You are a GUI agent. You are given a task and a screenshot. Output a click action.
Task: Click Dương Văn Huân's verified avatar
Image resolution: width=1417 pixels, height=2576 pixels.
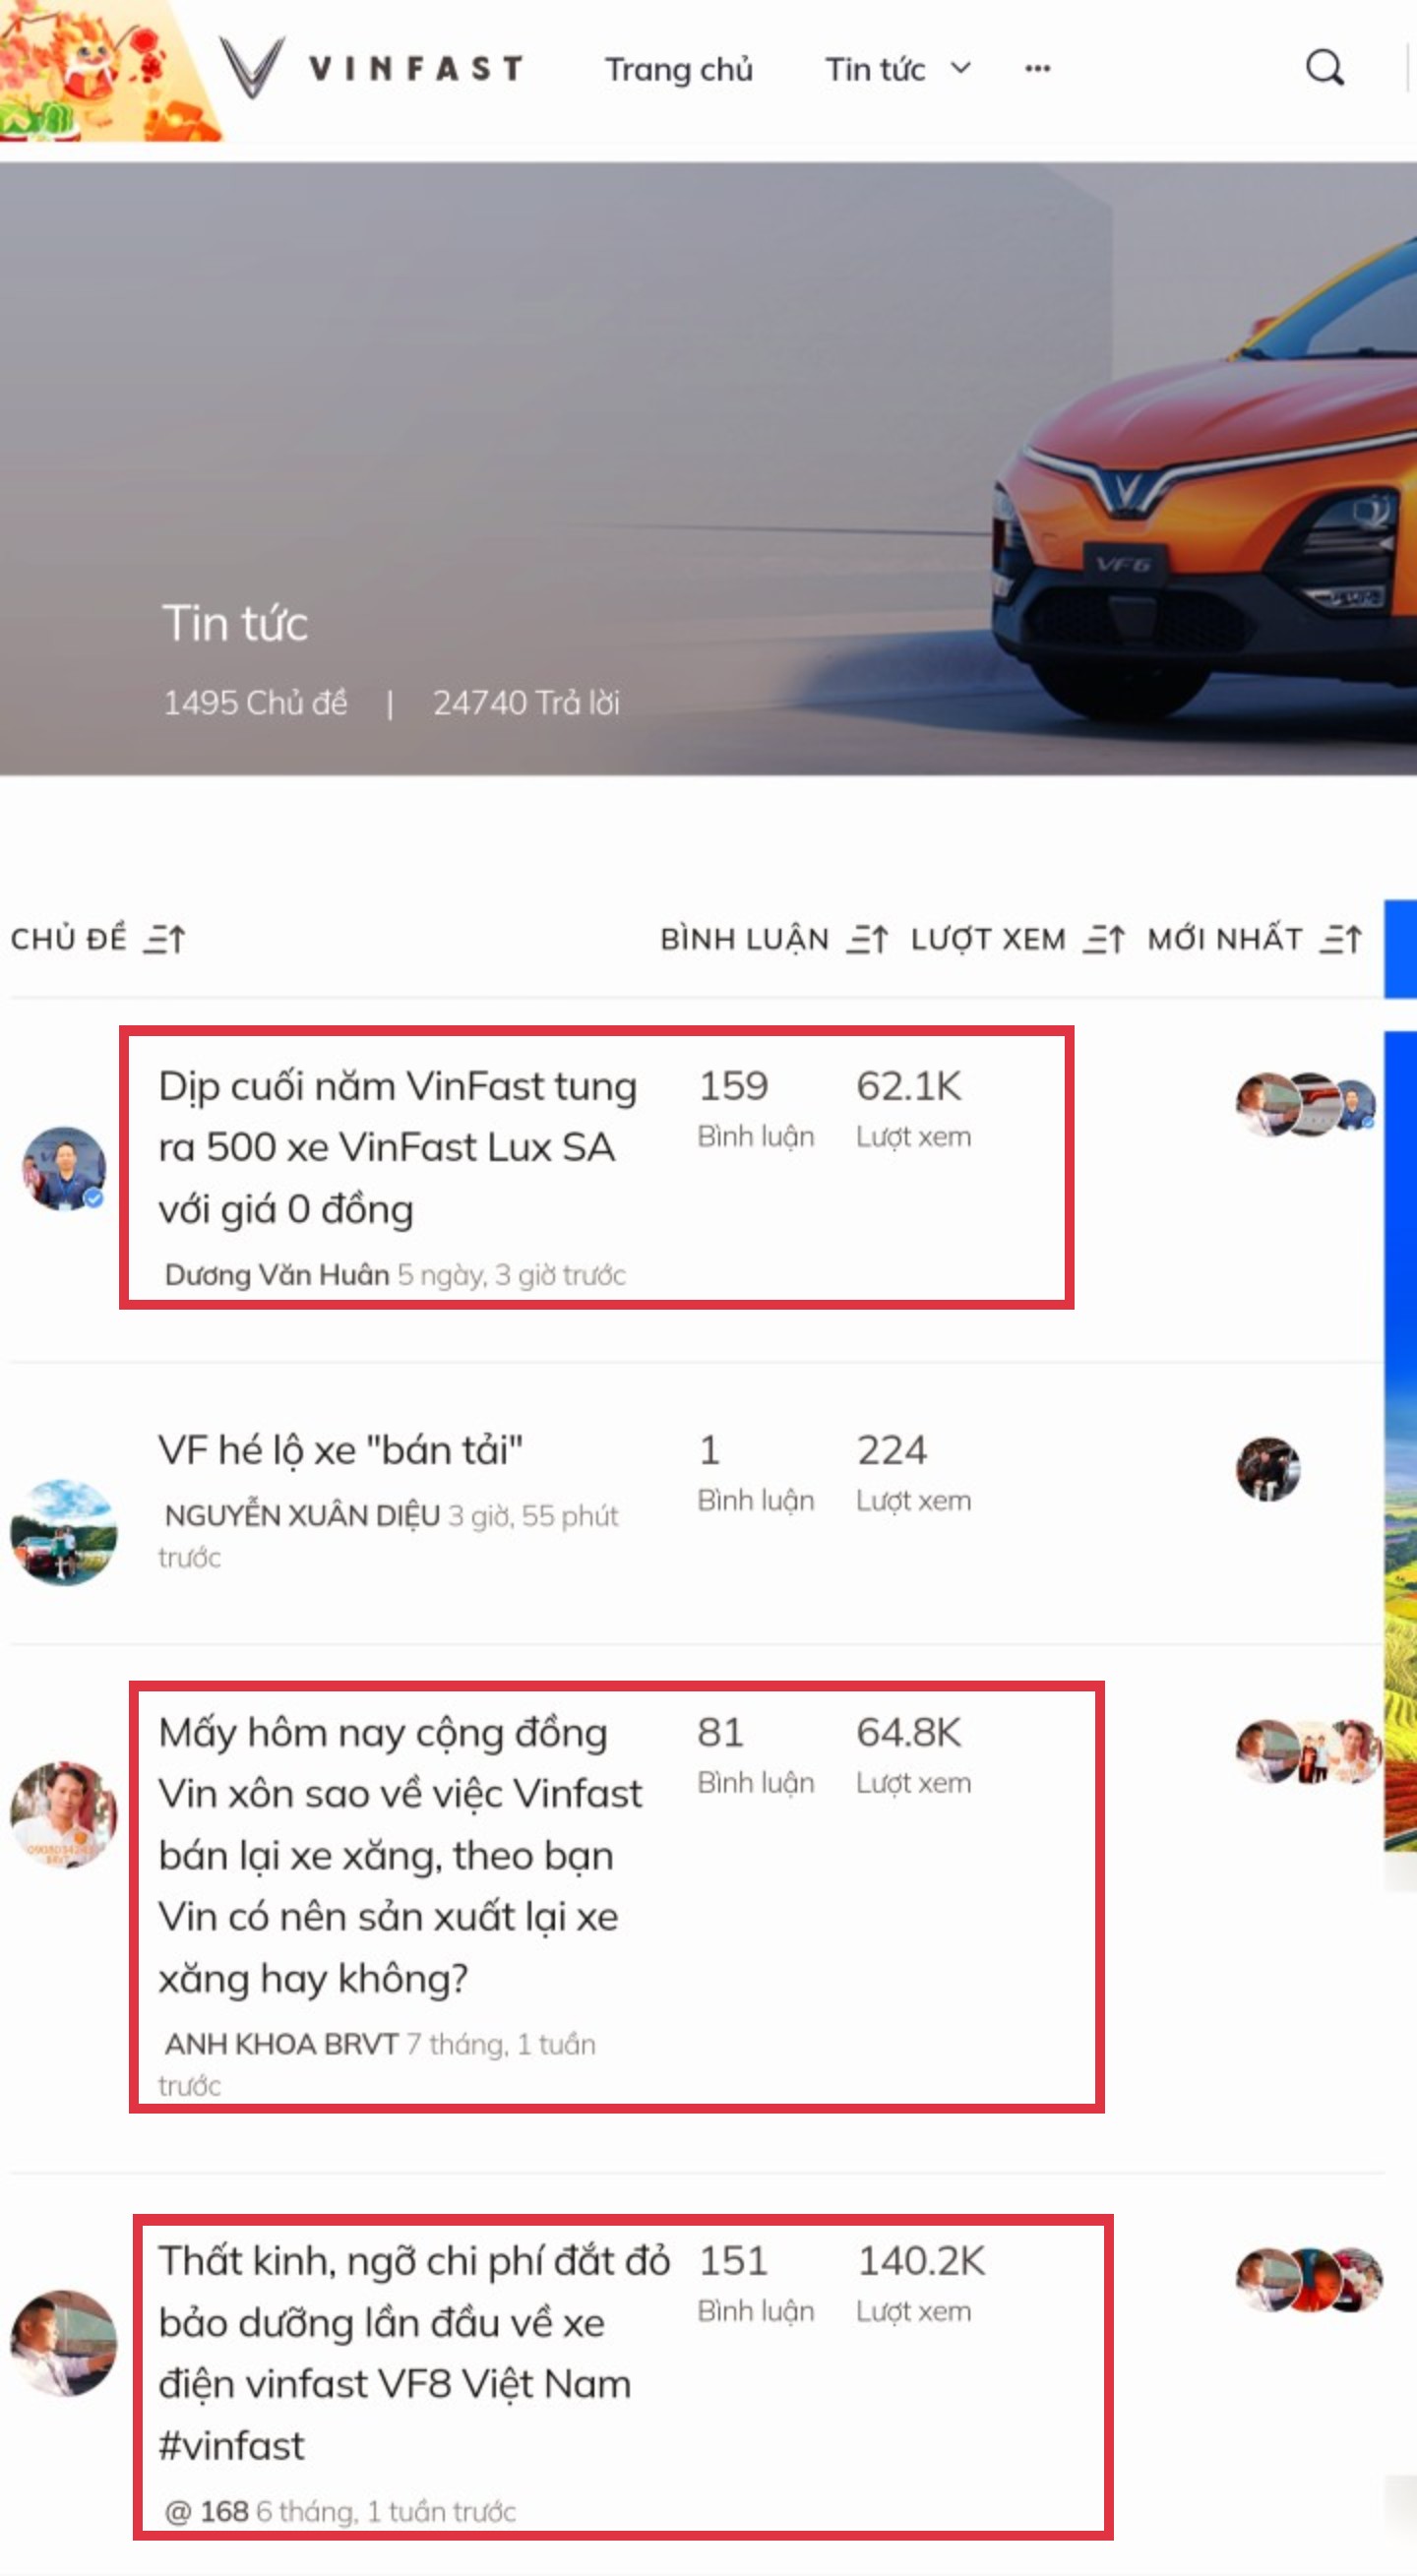[64, 1168]
